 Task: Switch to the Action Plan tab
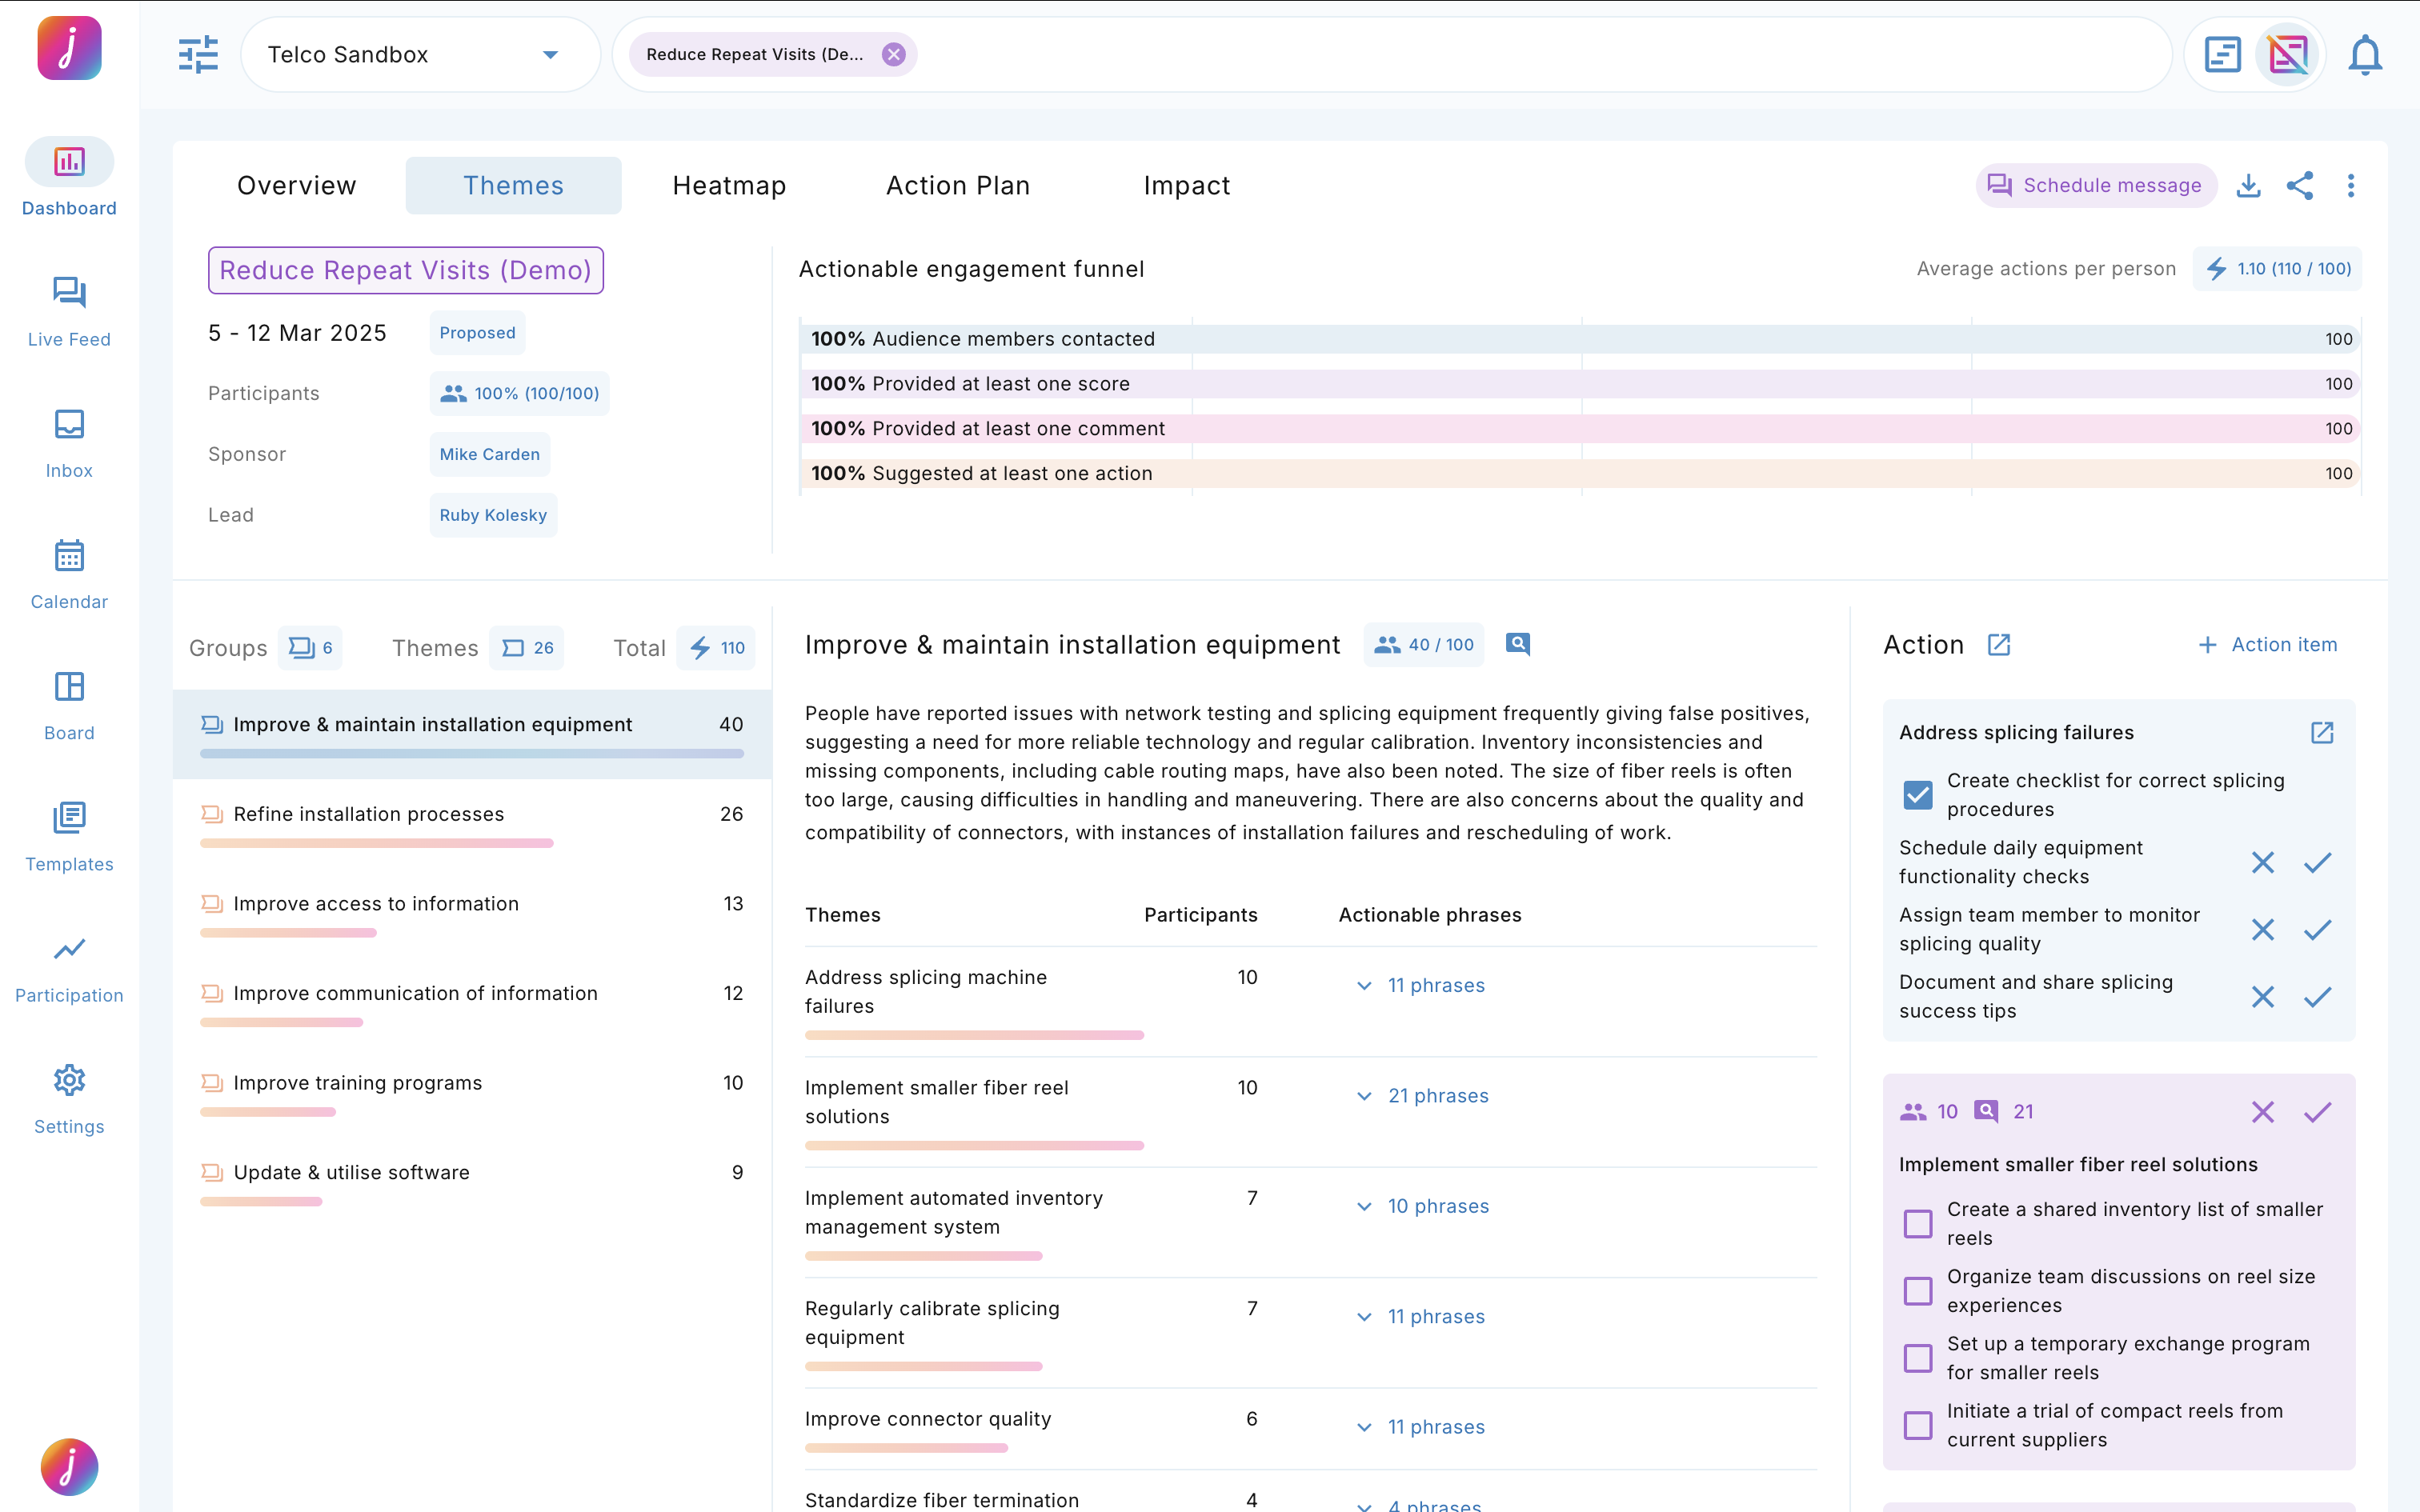[x=957, y=186]
